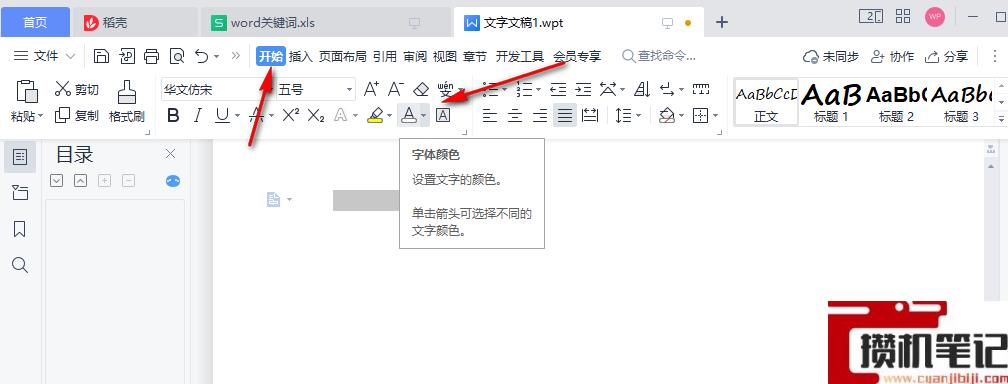Select 正文 style thumbnail
1008x384 pixels.
tap(766, 103)
